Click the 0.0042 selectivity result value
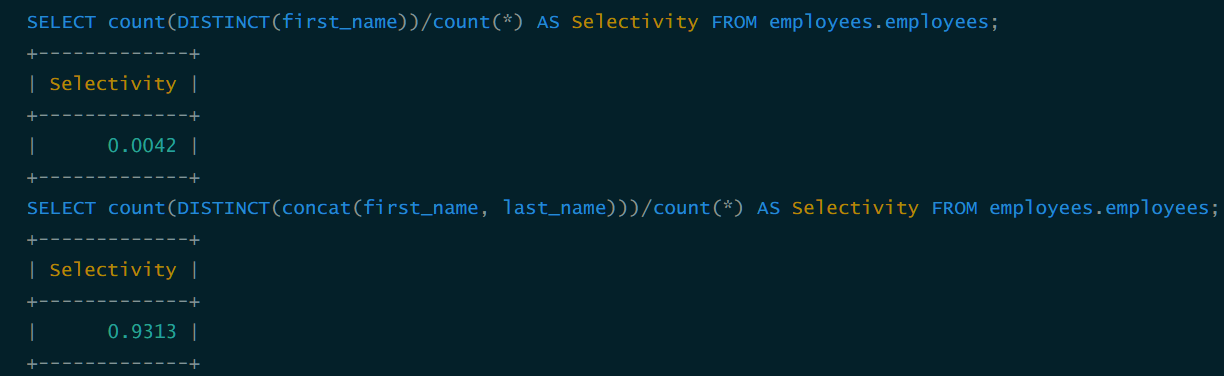 (141, 146)
